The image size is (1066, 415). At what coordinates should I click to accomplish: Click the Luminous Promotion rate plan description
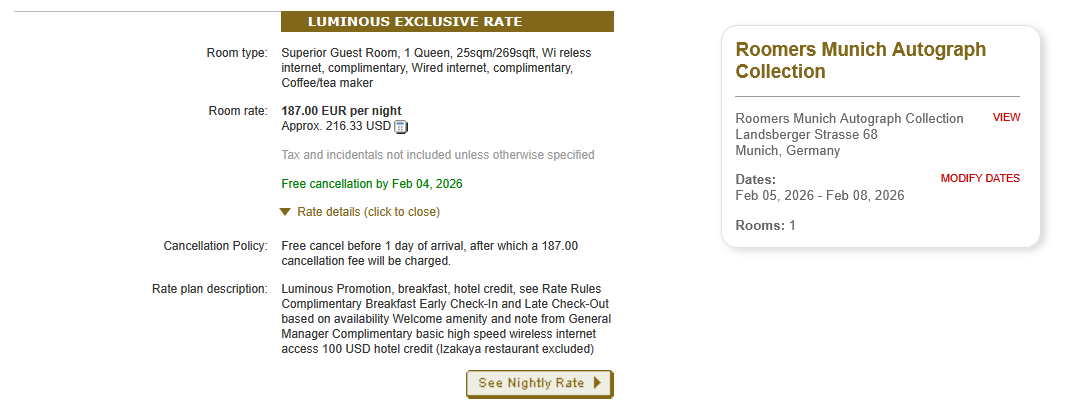(x=446, y=319)
